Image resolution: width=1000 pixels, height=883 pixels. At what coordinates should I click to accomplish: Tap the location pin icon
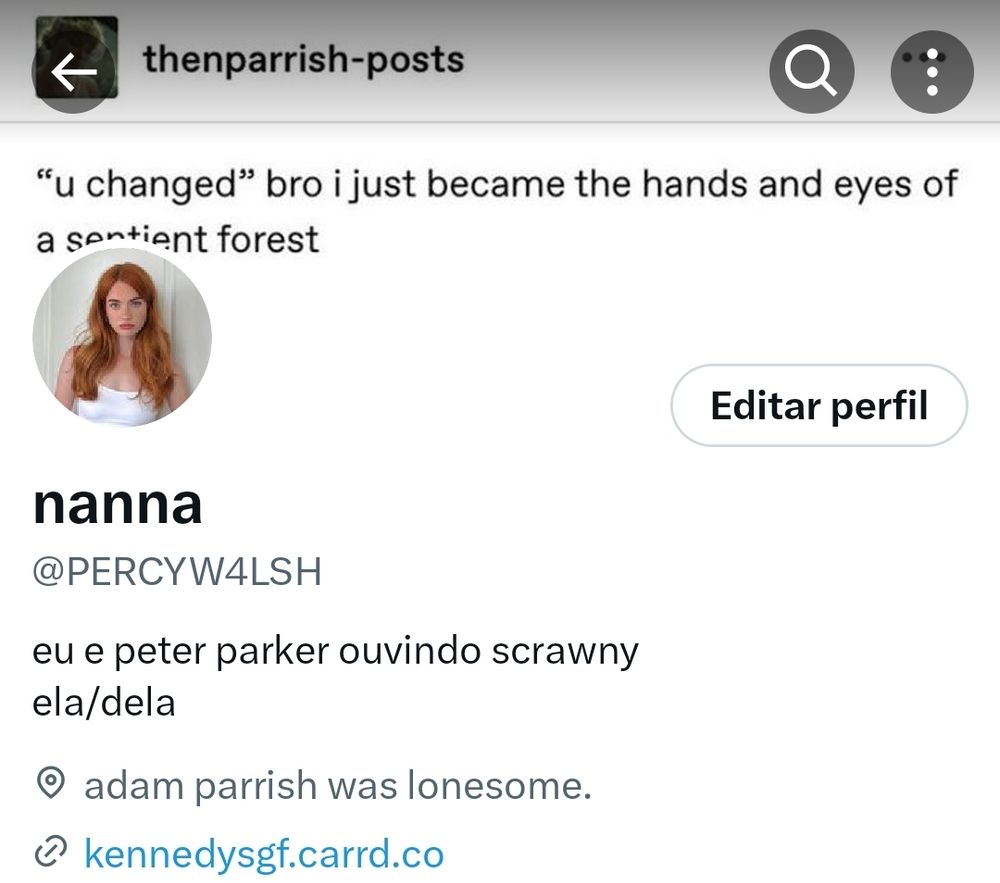tap(50, 783)
